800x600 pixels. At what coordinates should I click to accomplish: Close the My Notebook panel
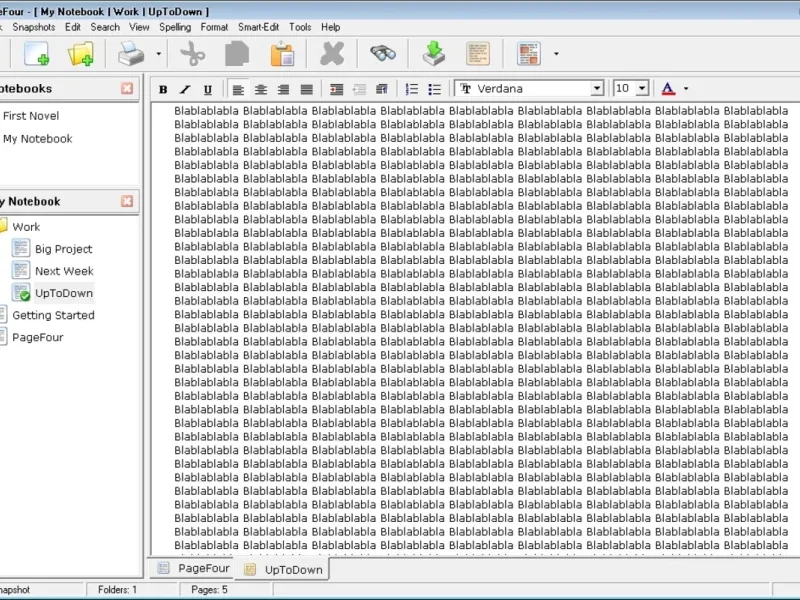127,201
